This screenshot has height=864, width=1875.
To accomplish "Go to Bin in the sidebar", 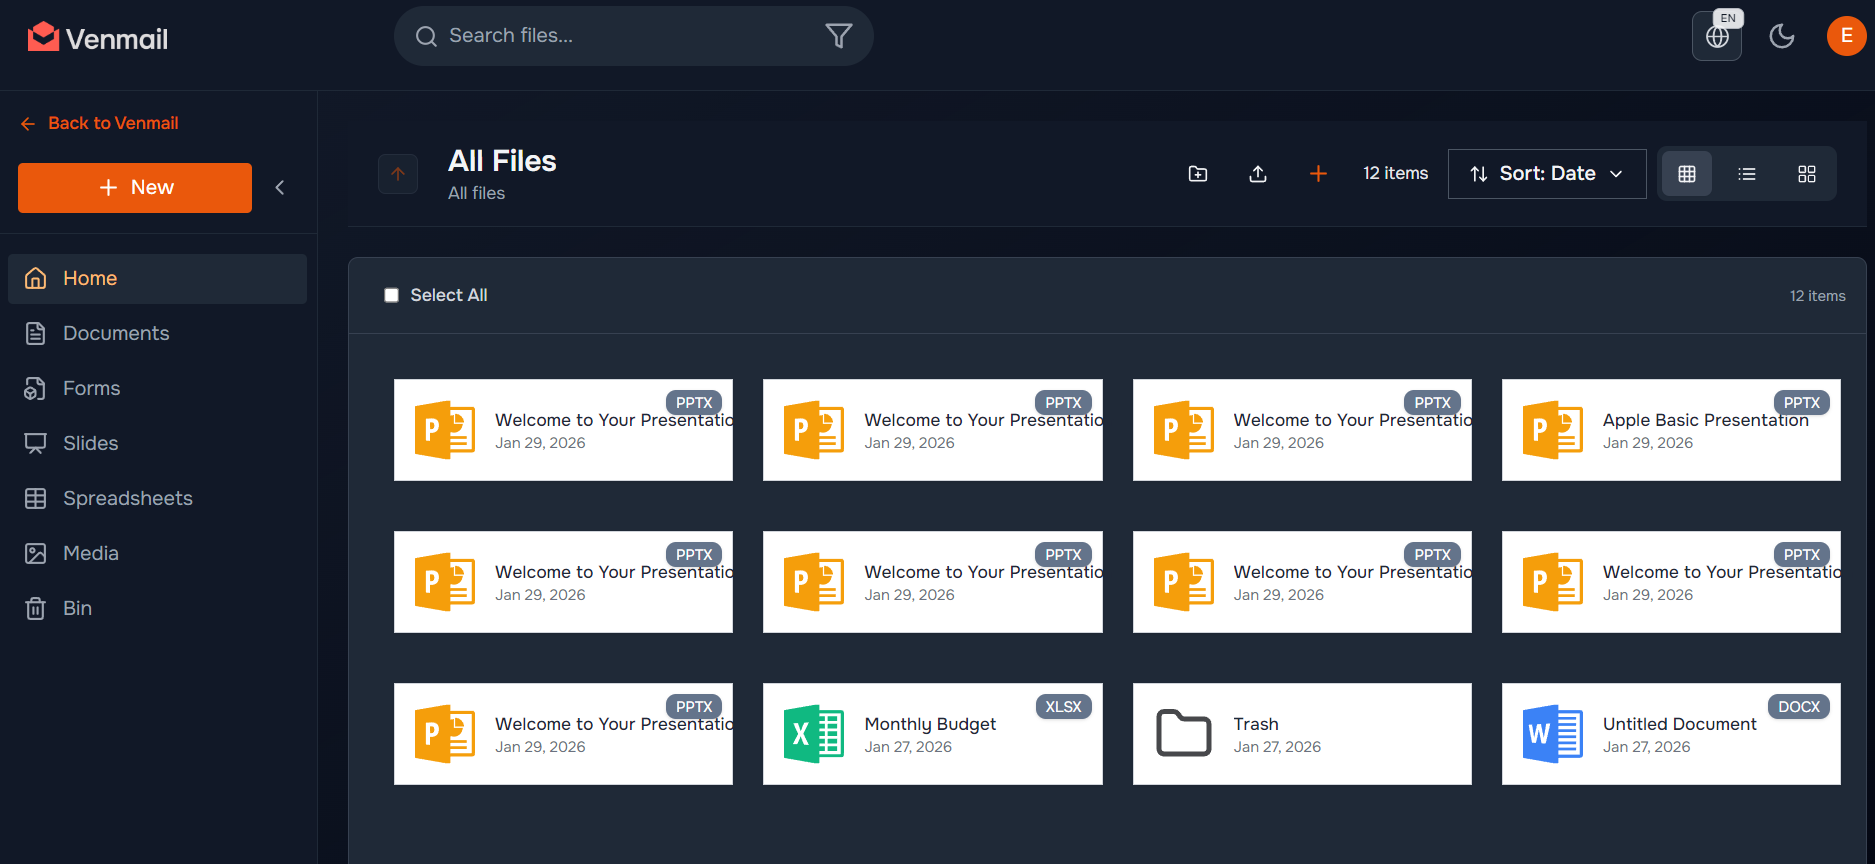I will [x=77, y=608].
